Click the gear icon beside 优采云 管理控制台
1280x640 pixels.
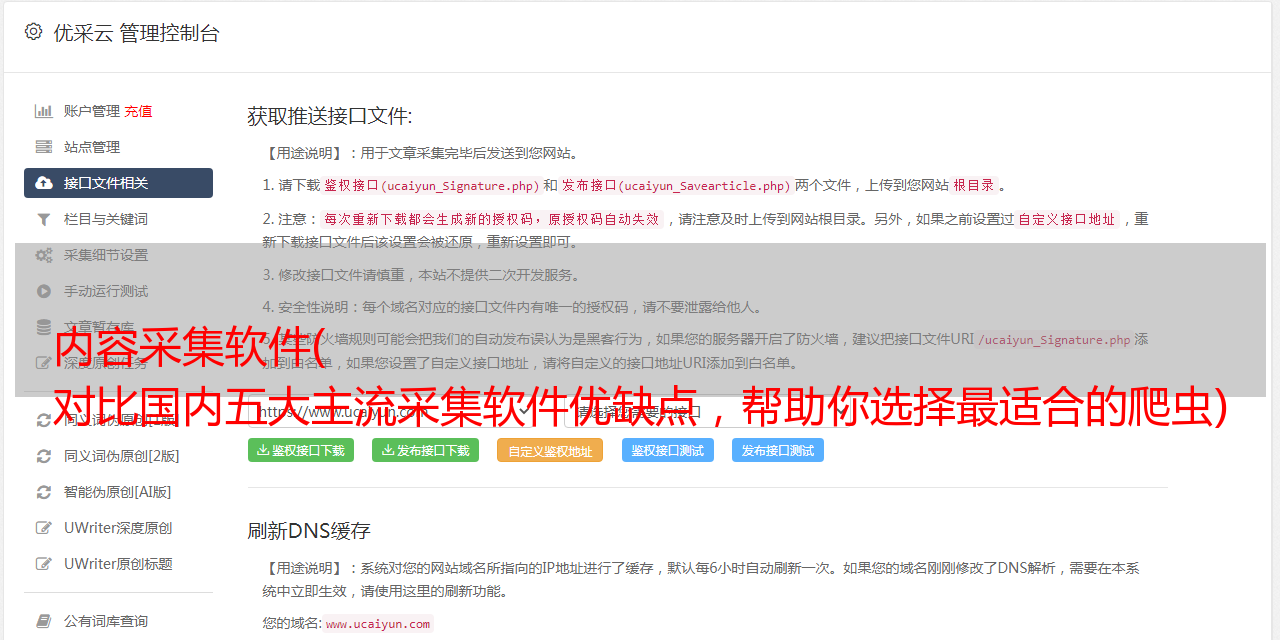[x=33, y=32]
